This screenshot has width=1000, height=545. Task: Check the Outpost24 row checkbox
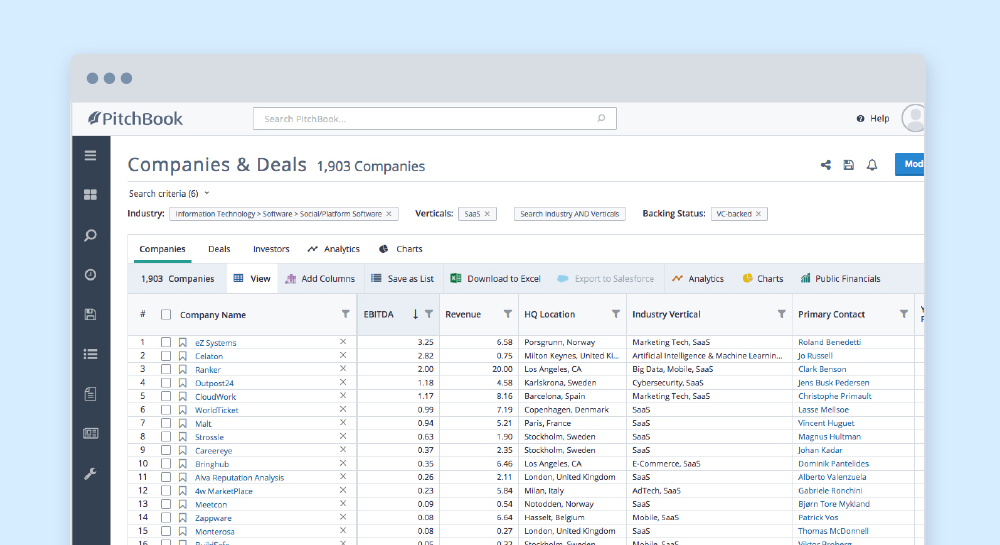166,383
